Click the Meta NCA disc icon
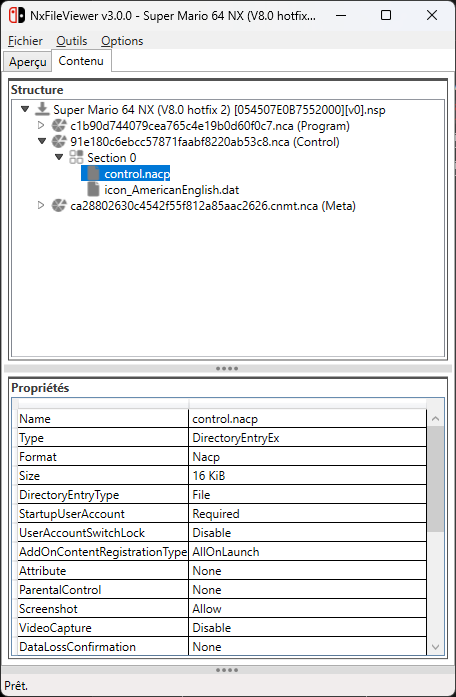The width and height of the screenshot is (456, 697). (59, 206)
